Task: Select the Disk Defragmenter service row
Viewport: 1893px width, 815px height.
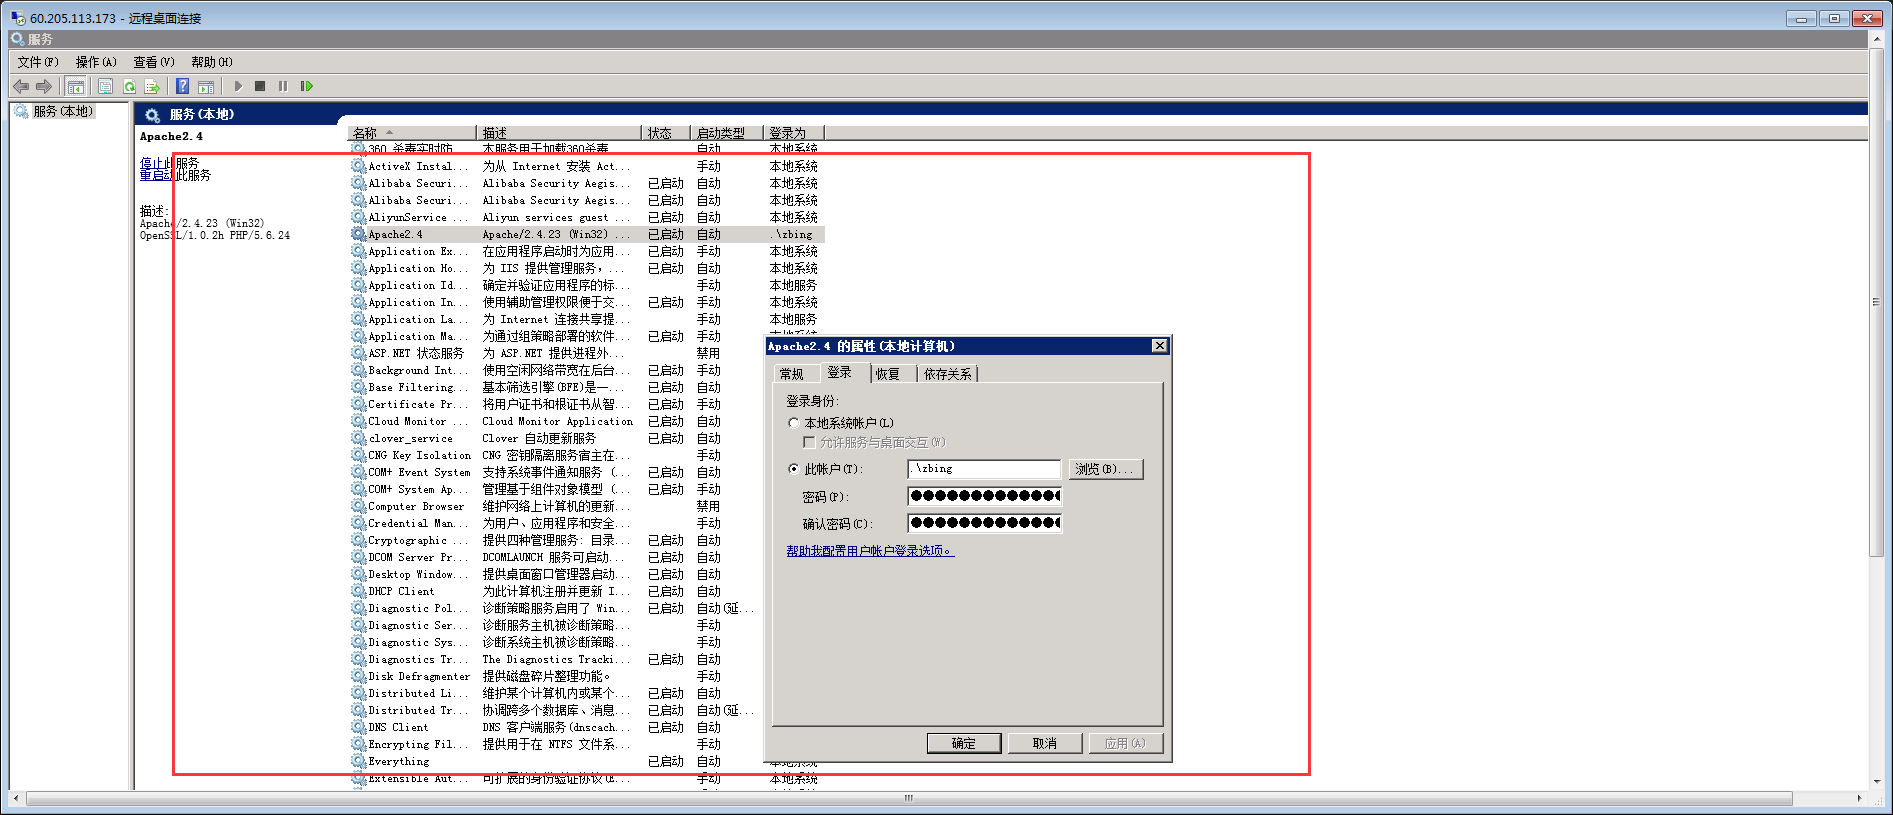Action: coord(587,676)
